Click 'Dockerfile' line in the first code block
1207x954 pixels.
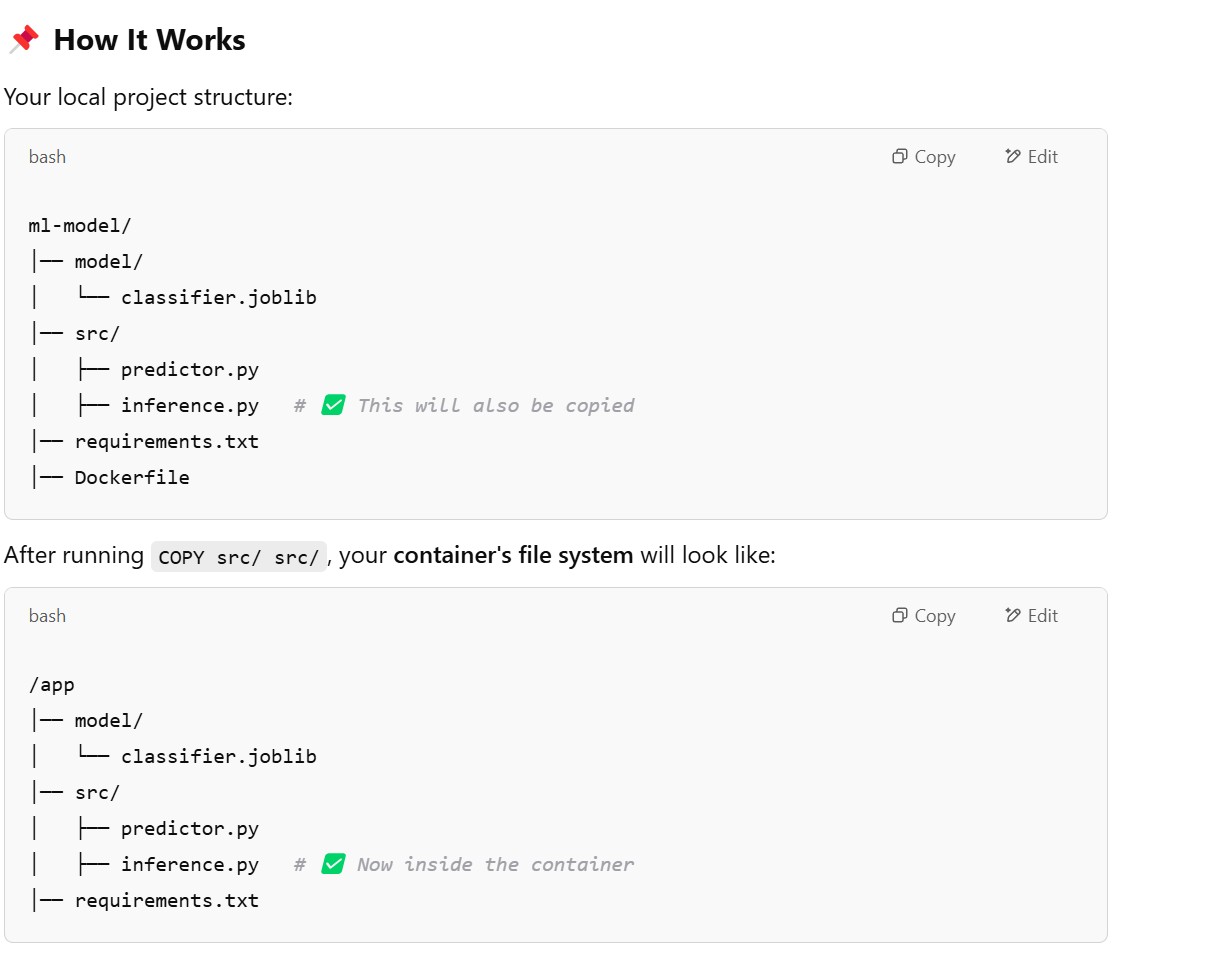tap(132, 477)
